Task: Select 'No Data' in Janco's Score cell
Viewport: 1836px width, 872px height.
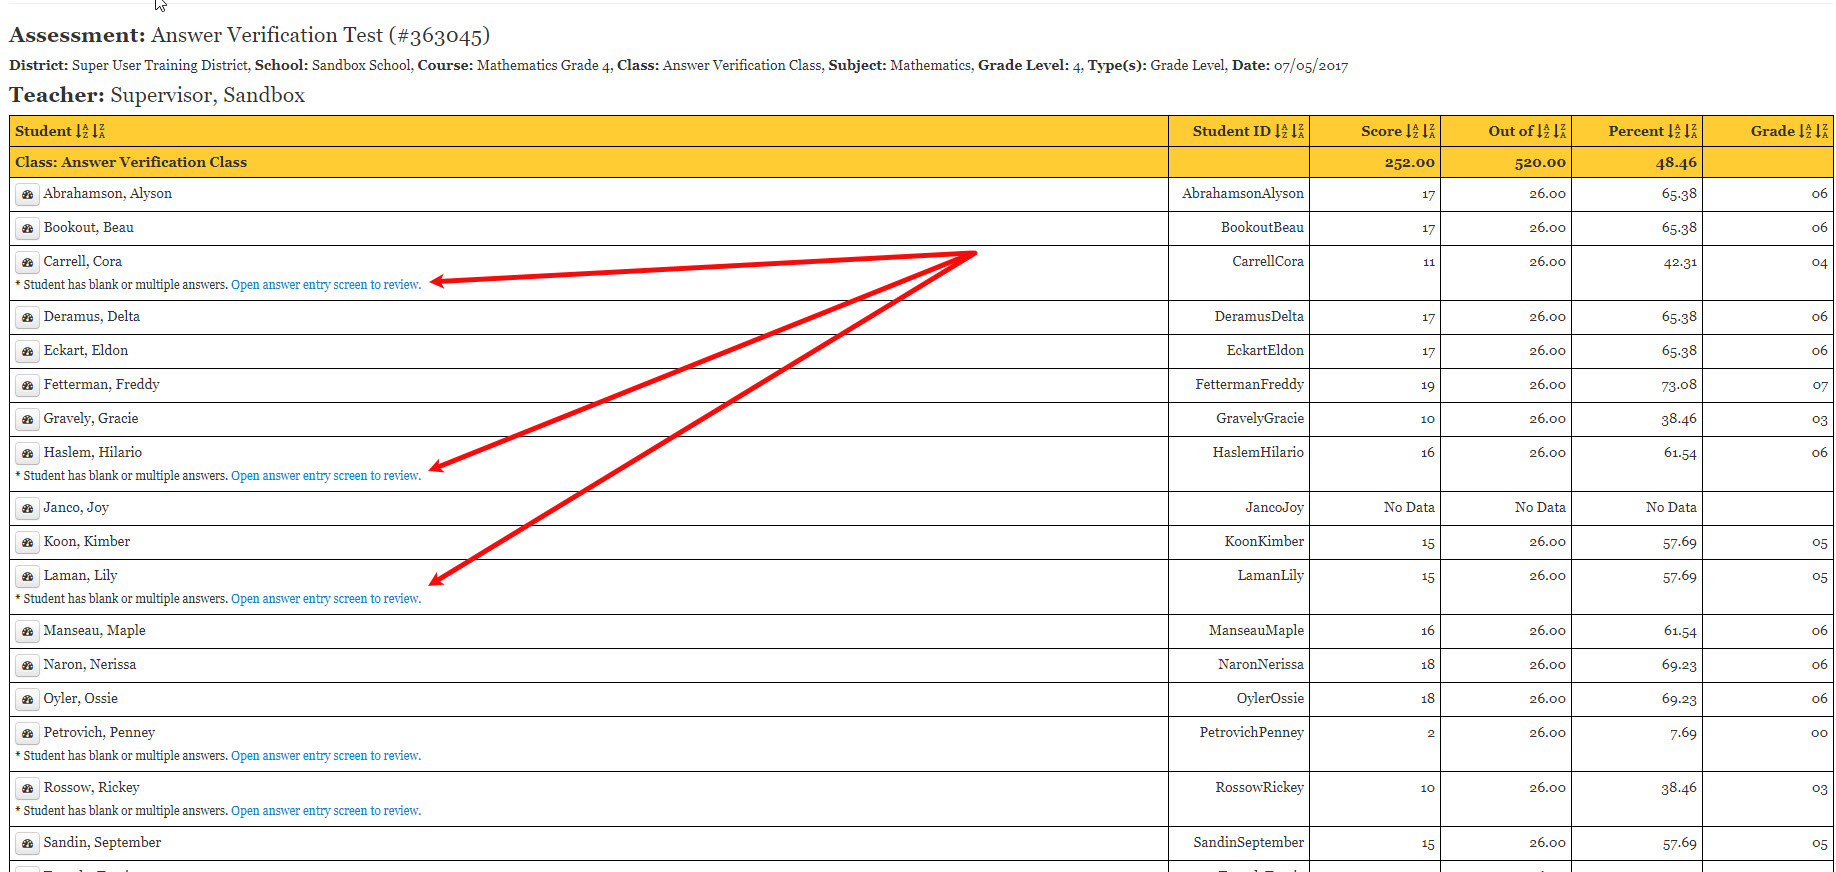Action: click(x=1409, y=507)
